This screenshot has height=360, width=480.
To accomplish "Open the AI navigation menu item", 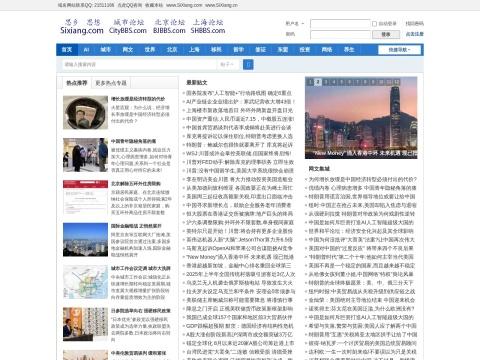I will 86,50.
